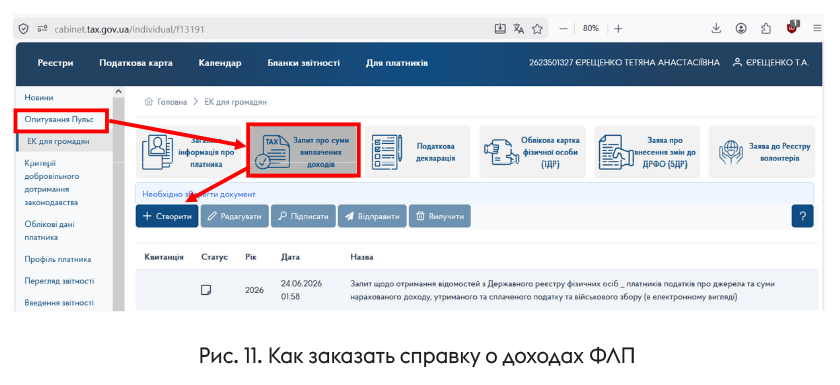This screenshot has width=840, height=385.
Task: Click the Рік column header
Action: [x=251, y=258]
